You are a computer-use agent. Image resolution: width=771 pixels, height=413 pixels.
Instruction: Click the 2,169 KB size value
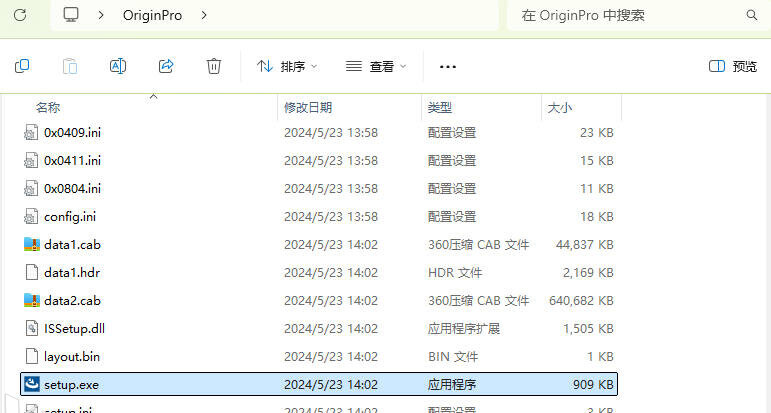[588, 273]
